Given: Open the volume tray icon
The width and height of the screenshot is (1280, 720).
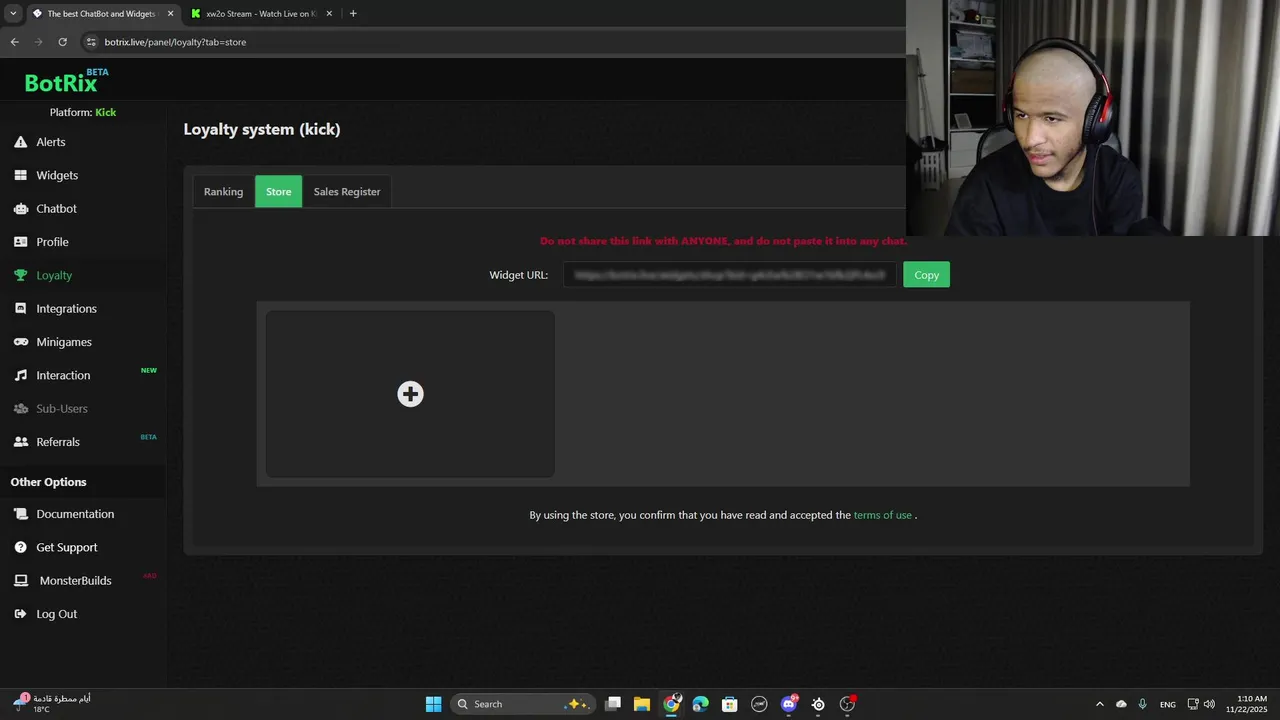Looking at the screenshot, I should 1210,704.
